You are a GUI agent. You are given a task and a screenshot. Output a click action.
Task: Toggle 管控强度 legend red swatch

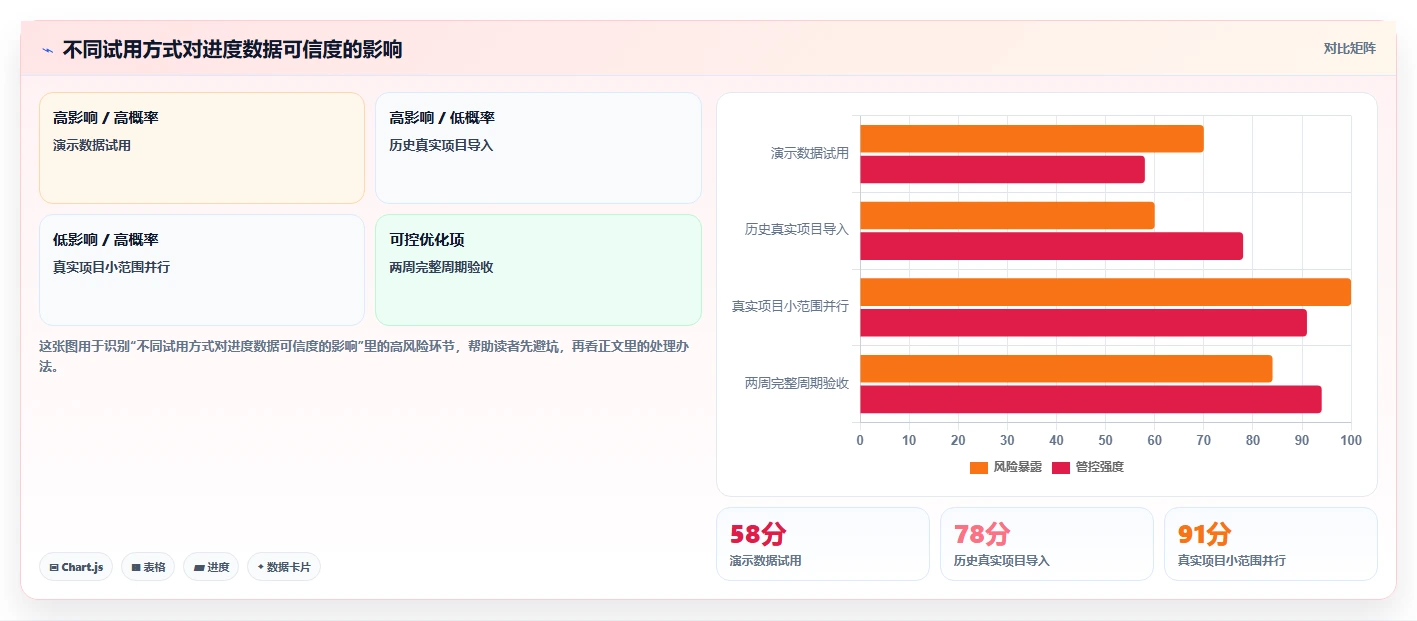click(x=1061, y=467)
